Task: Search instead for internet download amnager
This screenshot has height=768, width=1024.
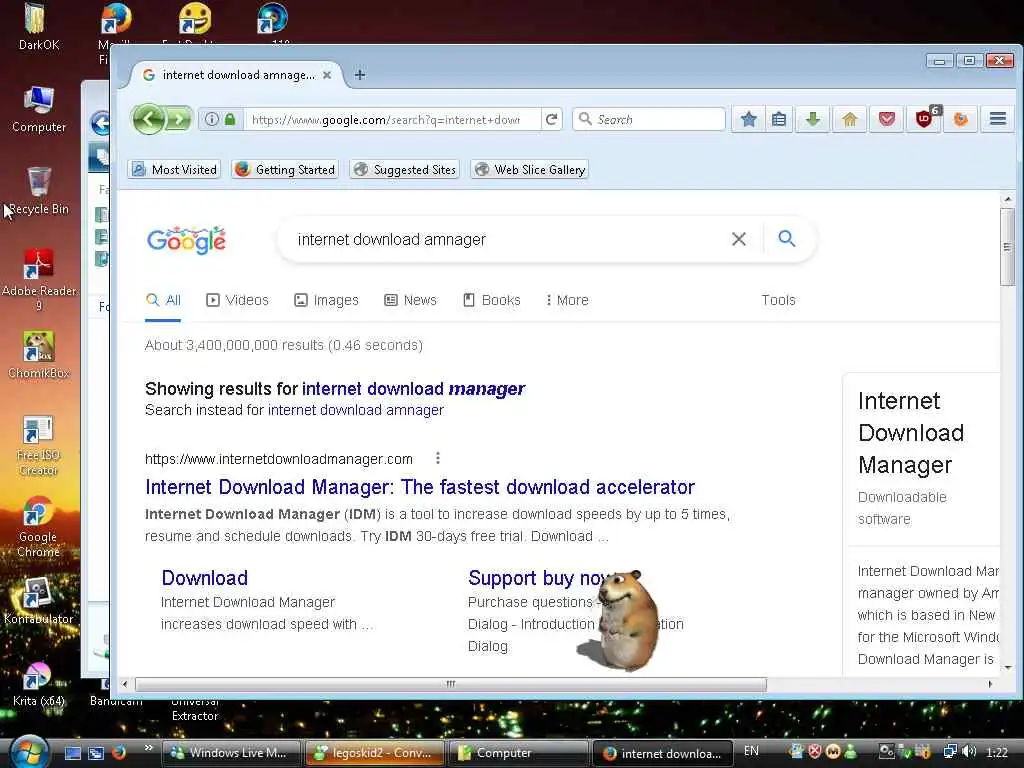Action: 355,410
